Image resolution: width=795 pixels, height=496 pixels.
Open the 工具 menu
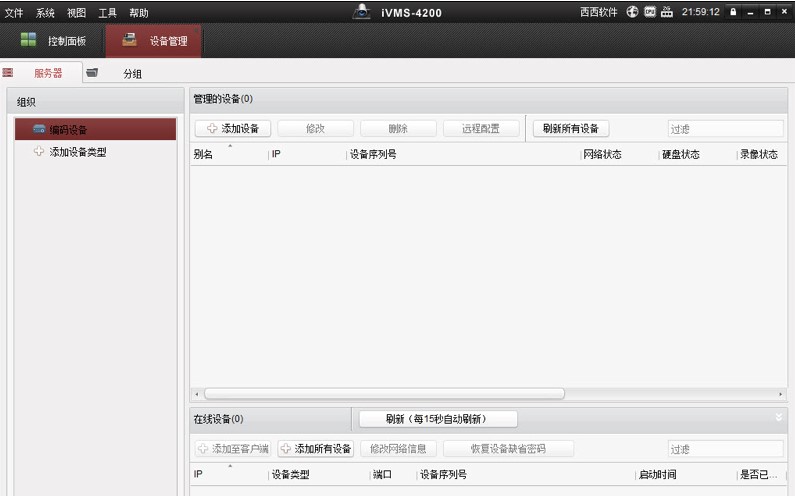[107, 13]
